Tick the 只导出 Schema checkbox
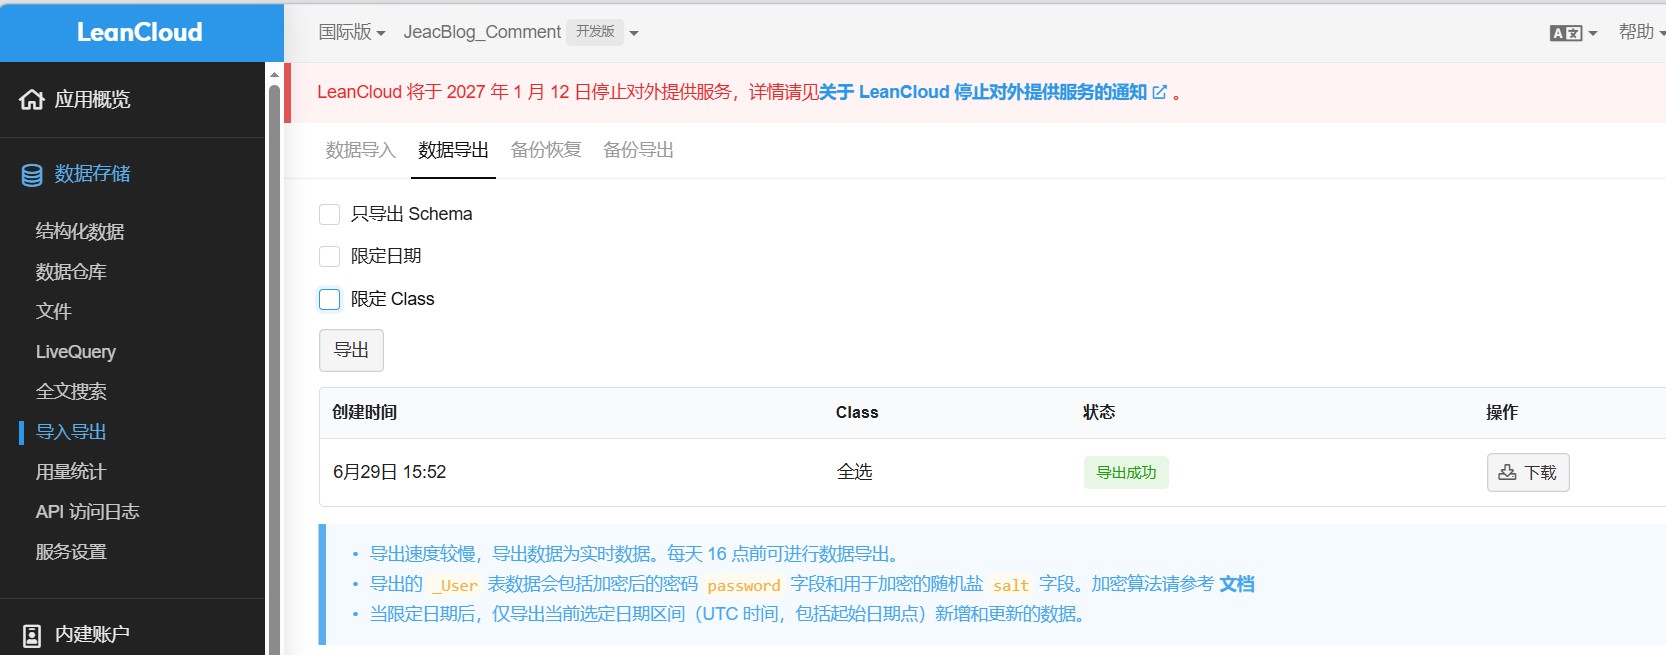Image resolution: width=1666 pixels, height=655 pixels. click(329, 214)
